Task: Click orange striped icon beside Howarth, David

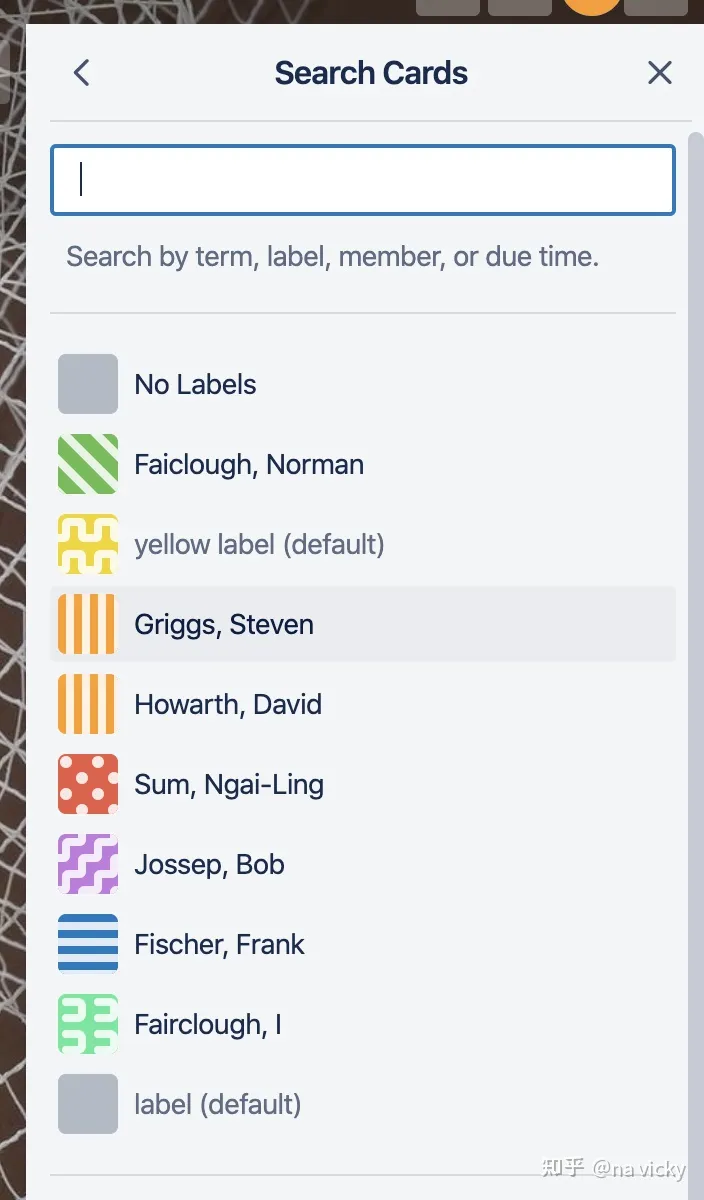Action: [88, 704]
